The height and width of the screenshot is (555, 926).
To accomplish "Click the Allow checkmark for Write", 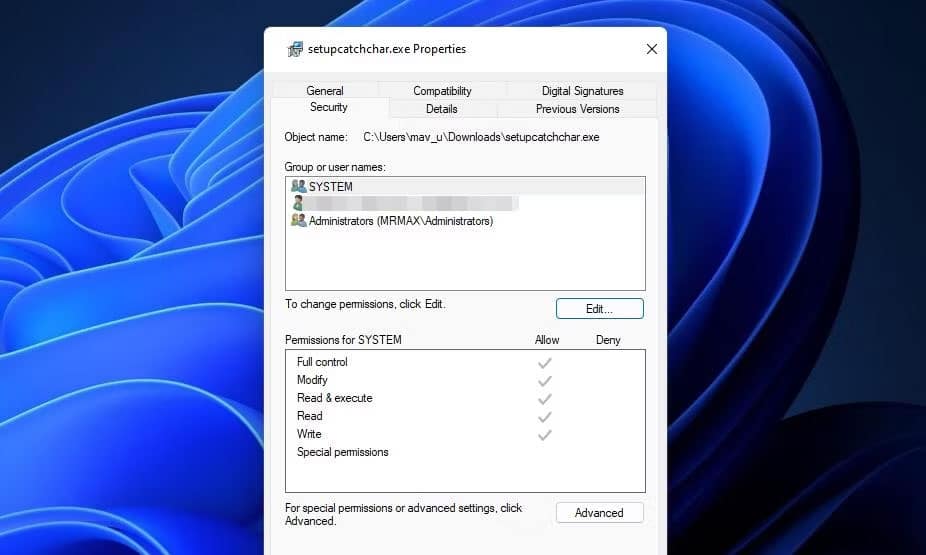I will [544, 435].
